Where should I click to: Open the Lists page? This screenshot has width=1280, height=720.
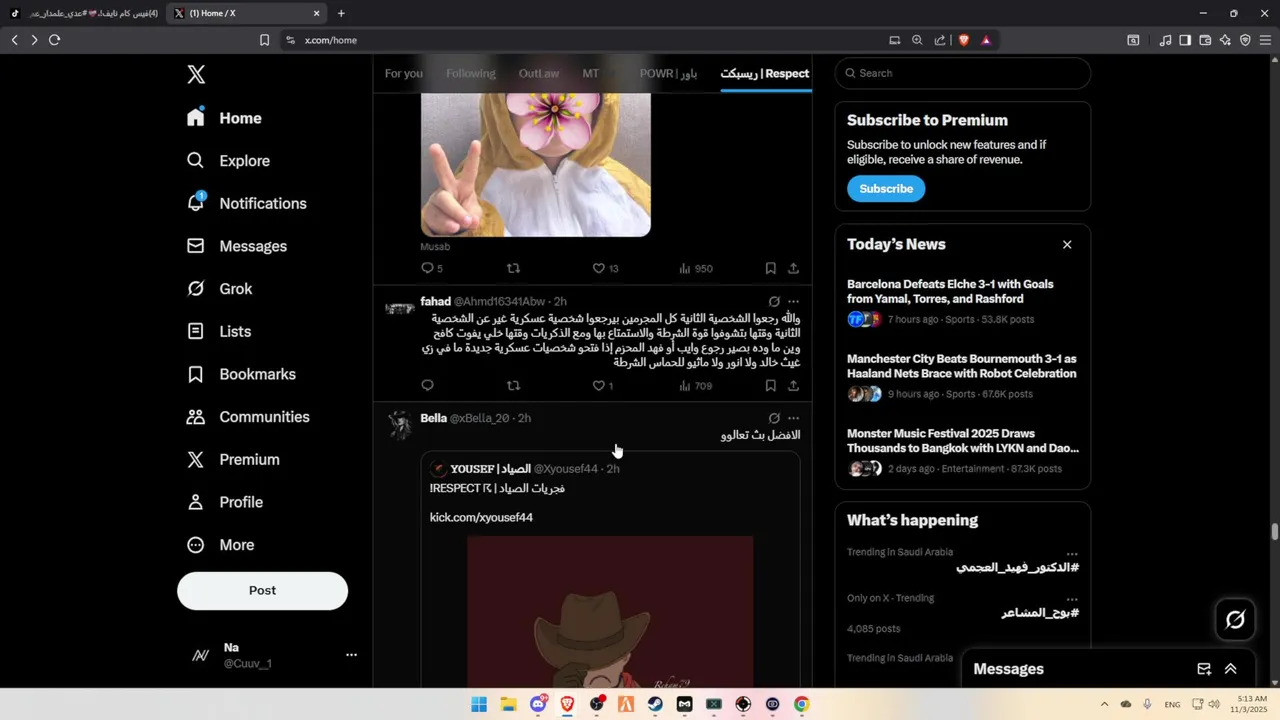[218, 331]
